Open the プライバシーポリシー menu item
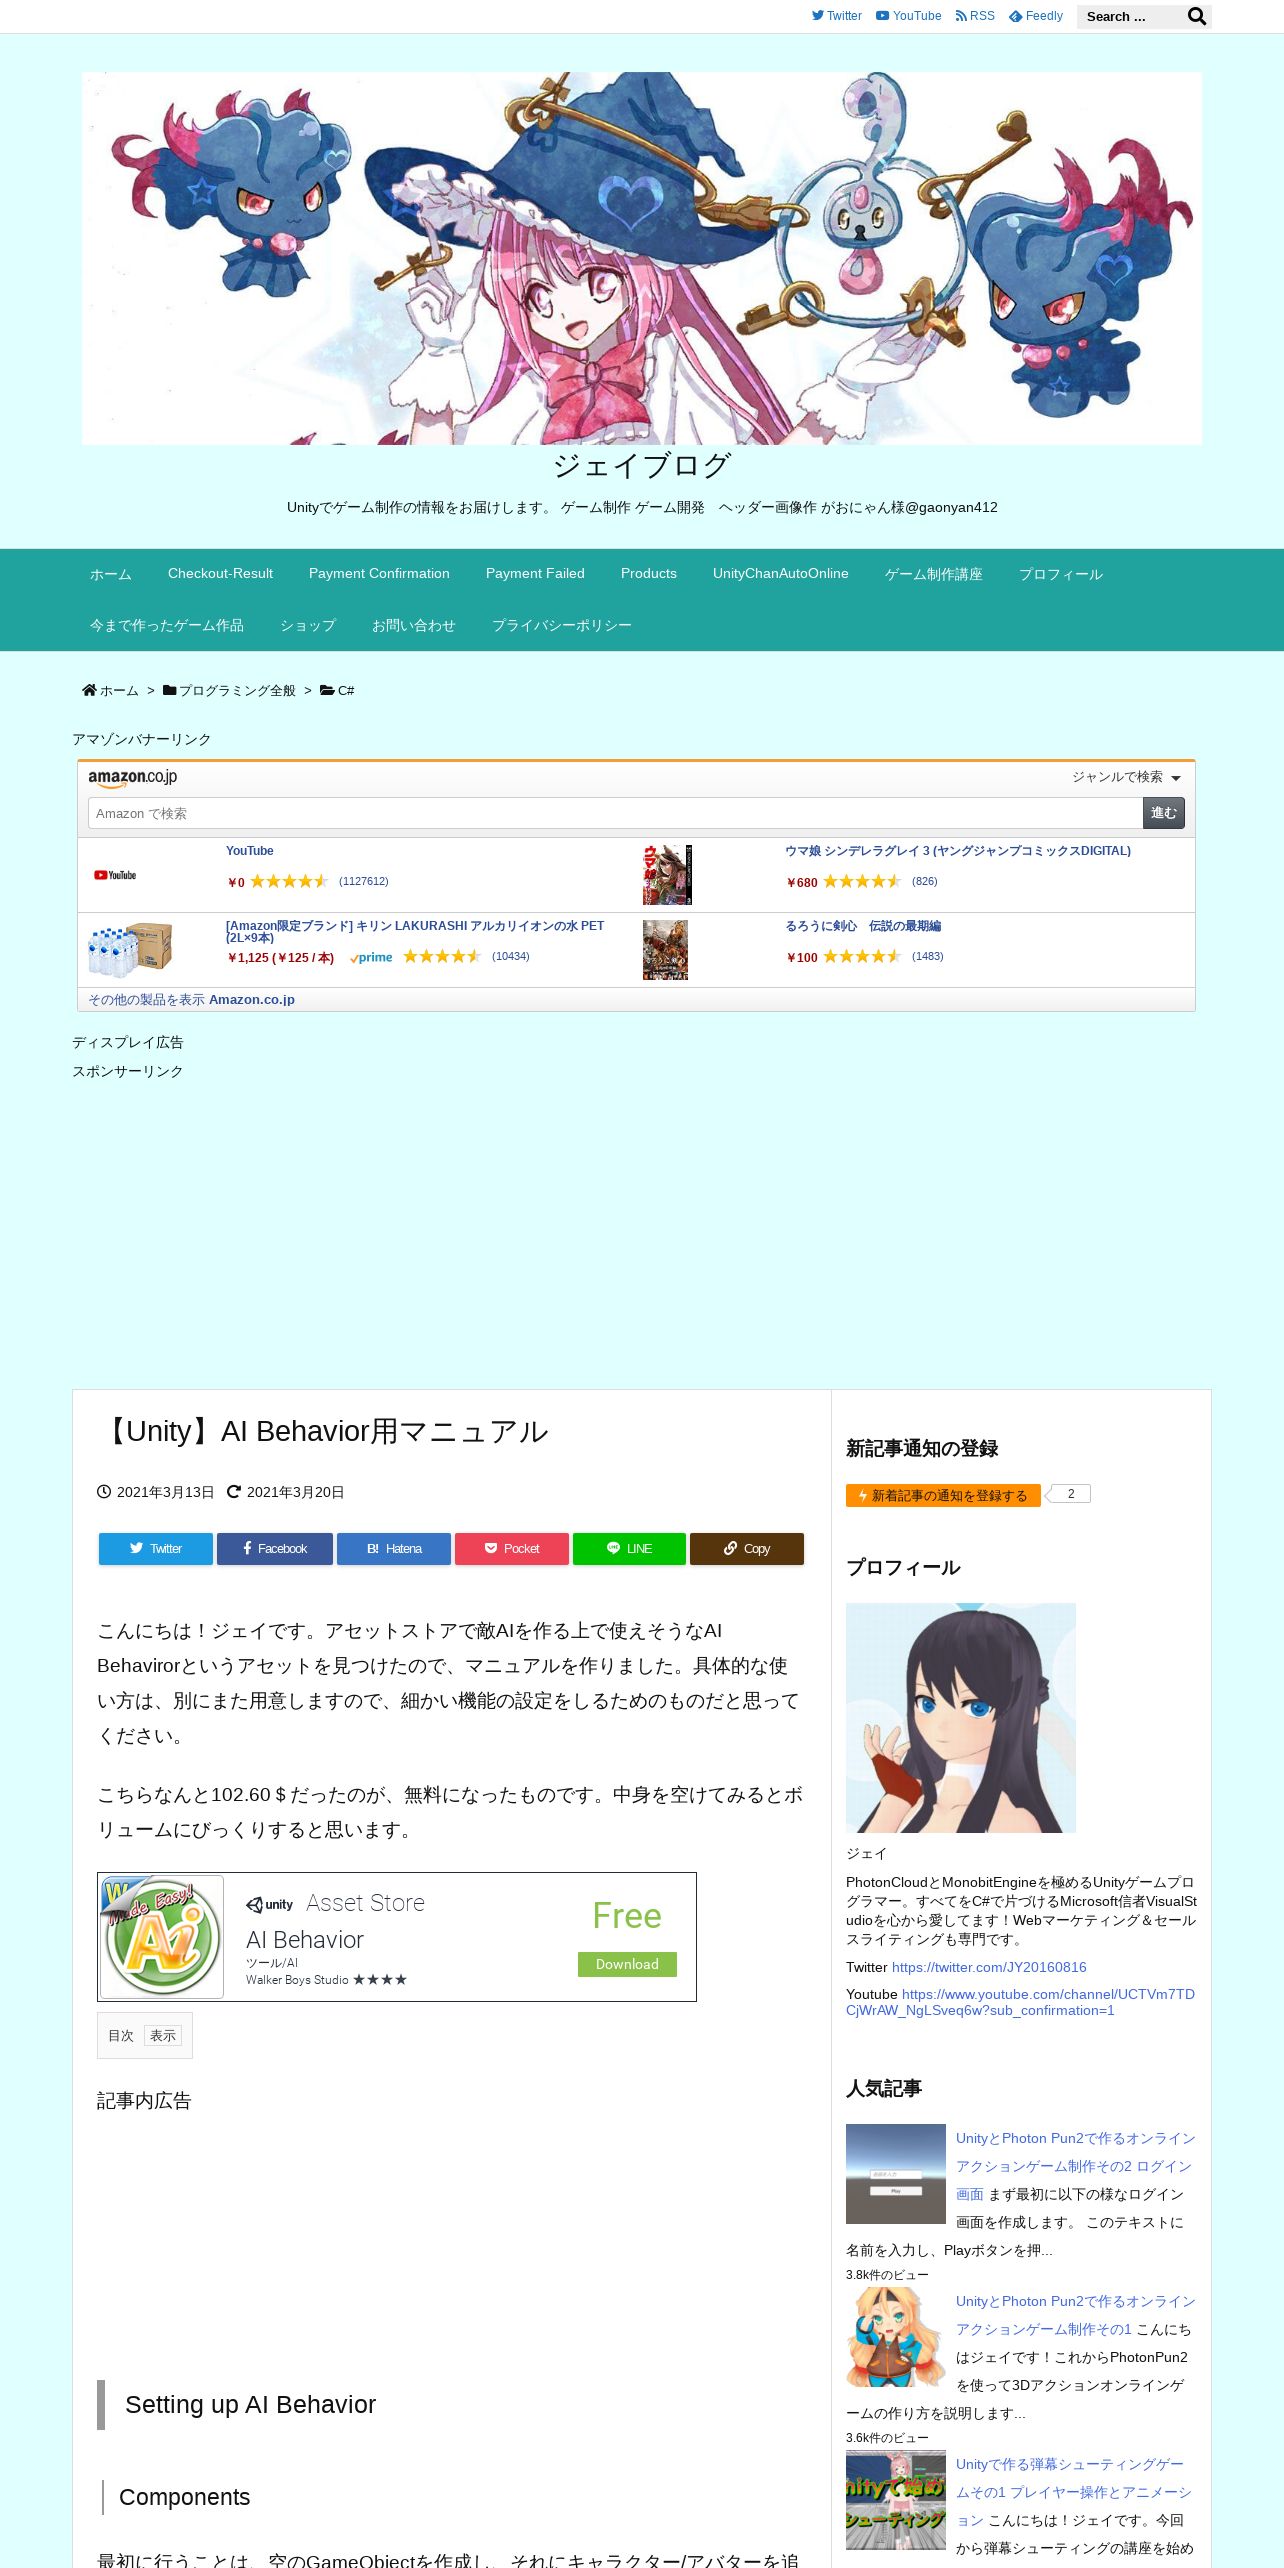1284x2568 pixels. 562,625
